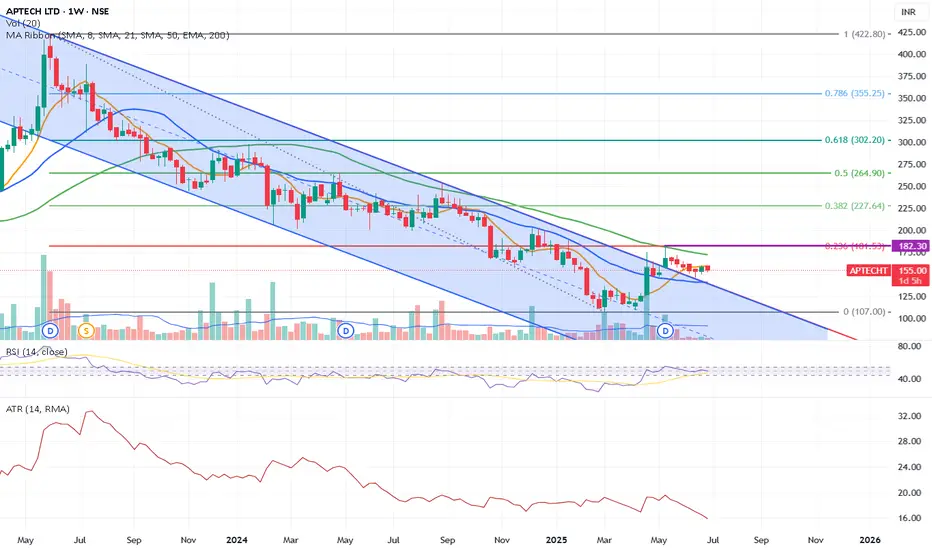Click the 200.00 price scale value

[912, 230]
